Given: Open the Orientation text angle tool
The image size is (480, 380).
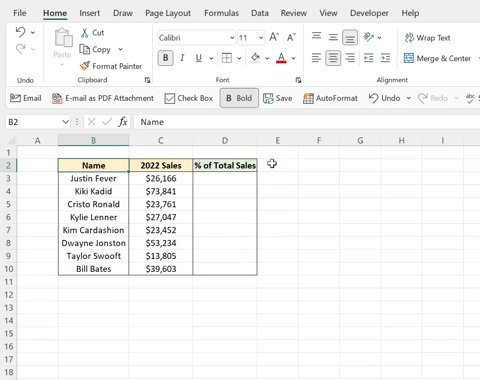Looking at the screenshot, I should point(368,37).
